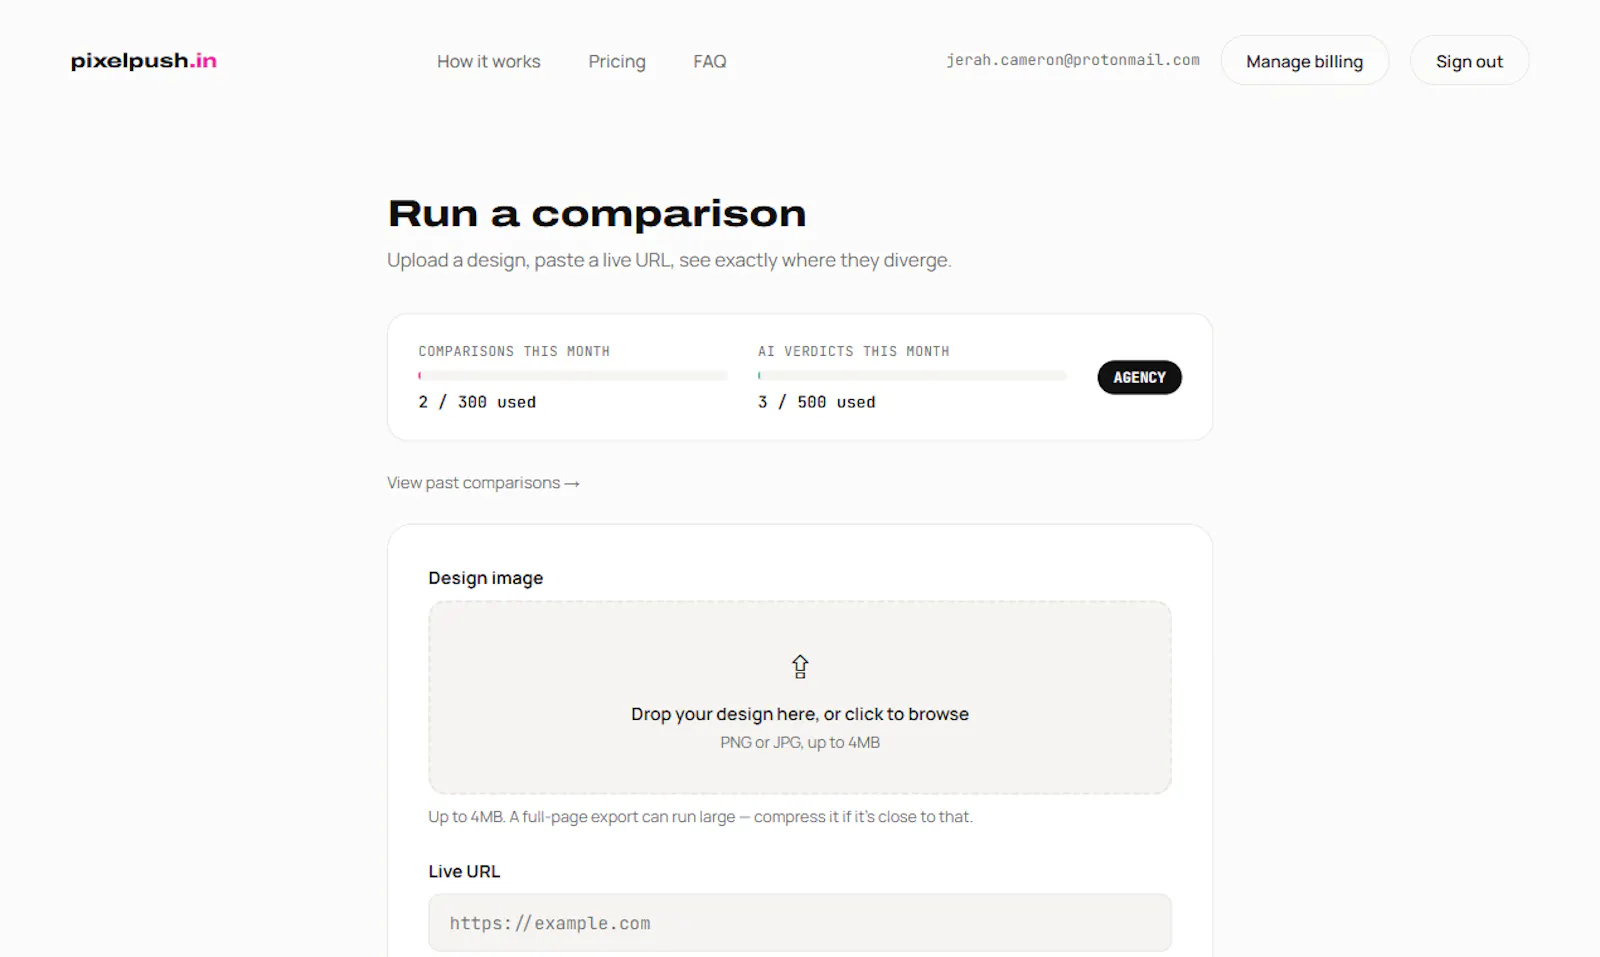
Task: Select the '2 / 300 used' text
Action: click(x=477, y=402)
